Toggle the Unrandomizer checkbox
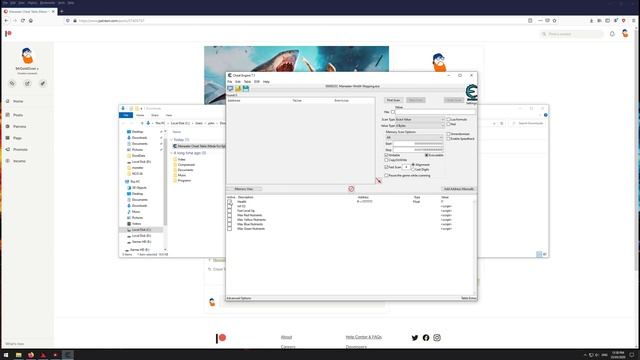Screen dimensions: 640x360 pyautogui.click(x=448, y=134)
